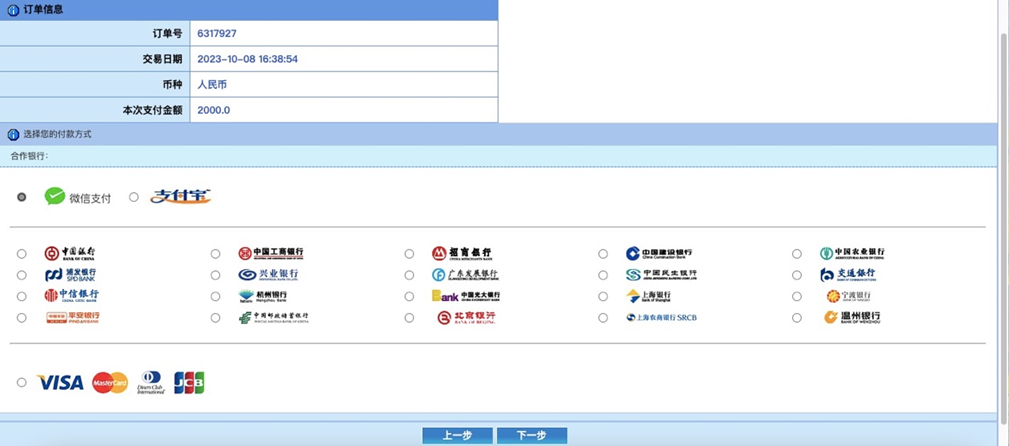Click the VISA card logo
Image resolution: width=1009 pixels, height=446 pixels.
pyautogui.click(x=60, y=383)
